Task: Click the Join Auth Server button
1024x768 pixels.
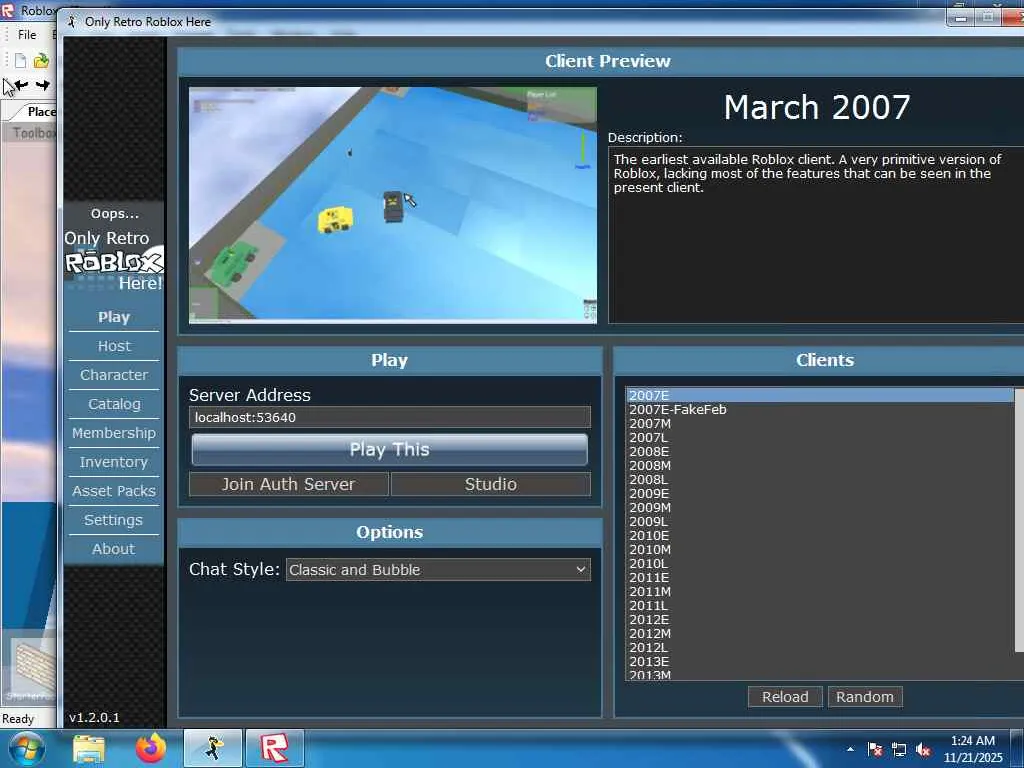Action: [x=289, y=484]
